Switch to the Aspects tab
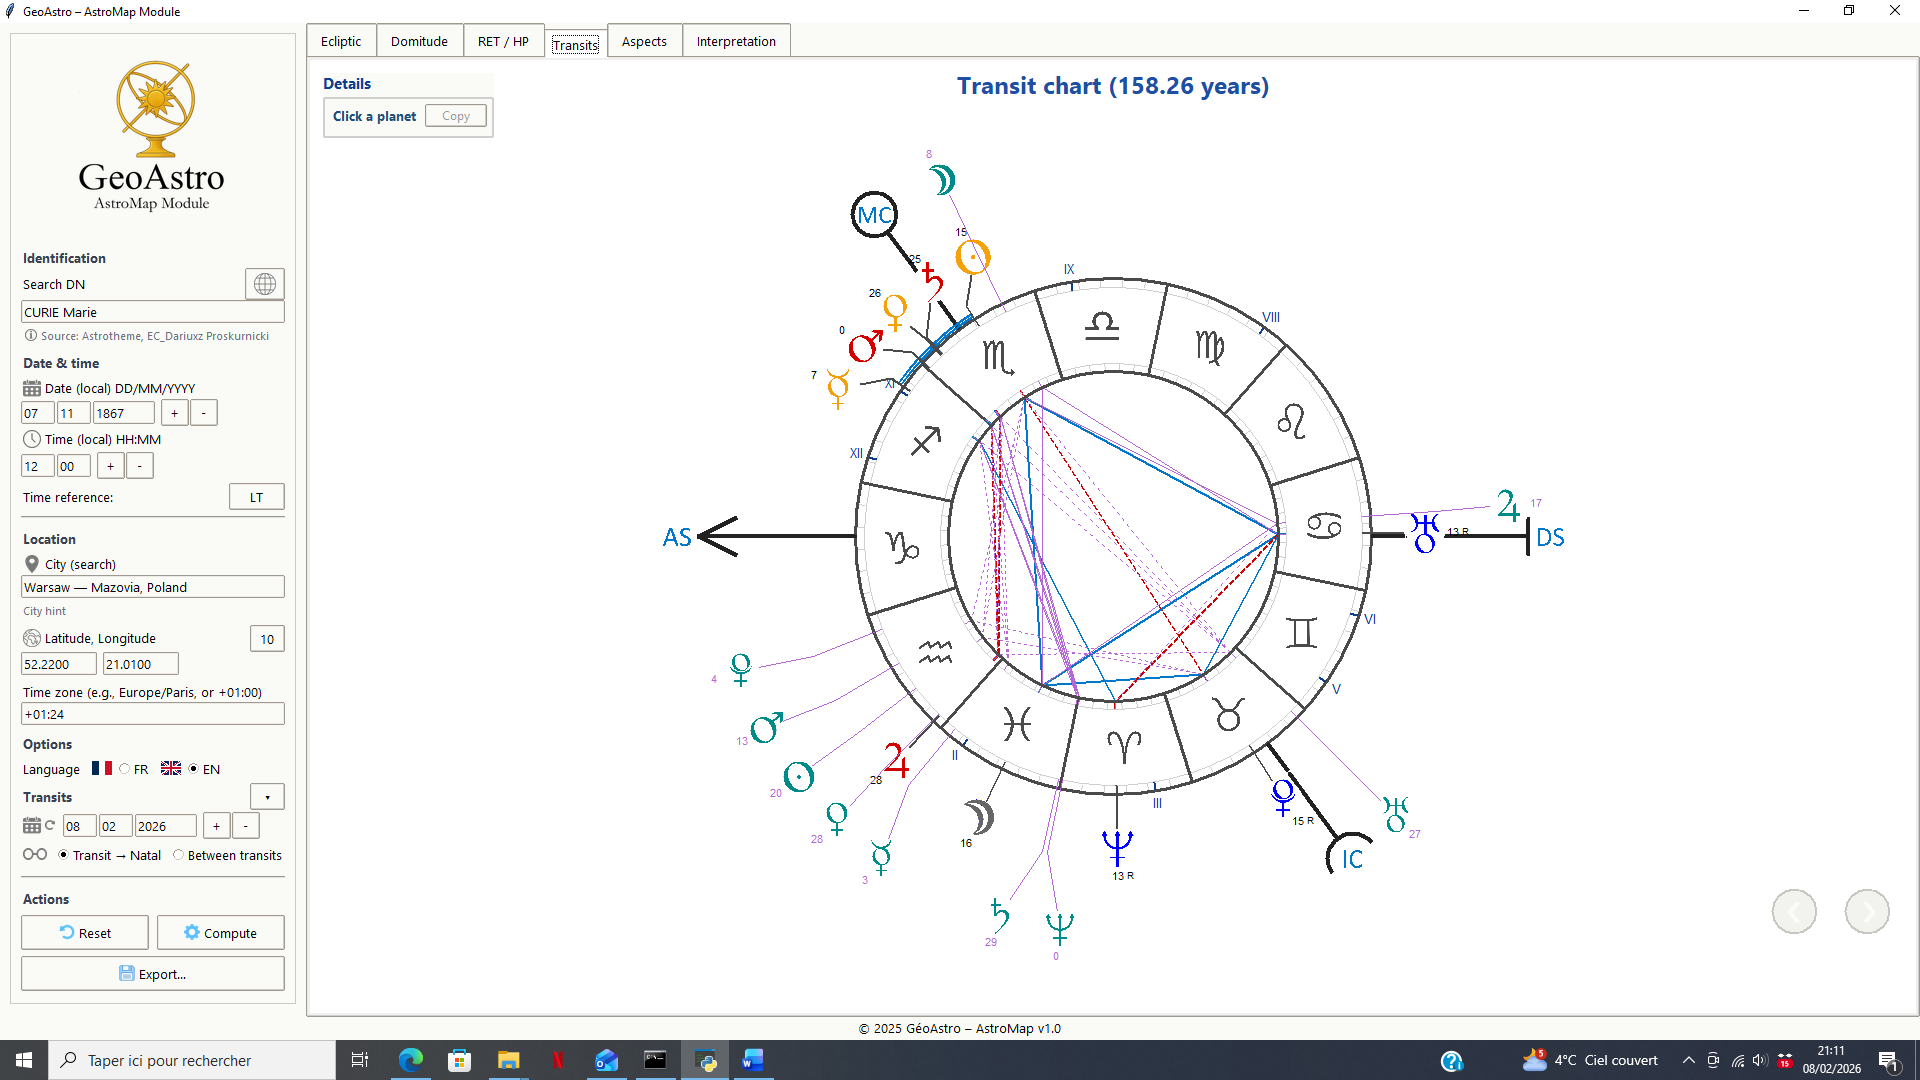Viewport: 1920px width, 1080px height. coord(644,41)
